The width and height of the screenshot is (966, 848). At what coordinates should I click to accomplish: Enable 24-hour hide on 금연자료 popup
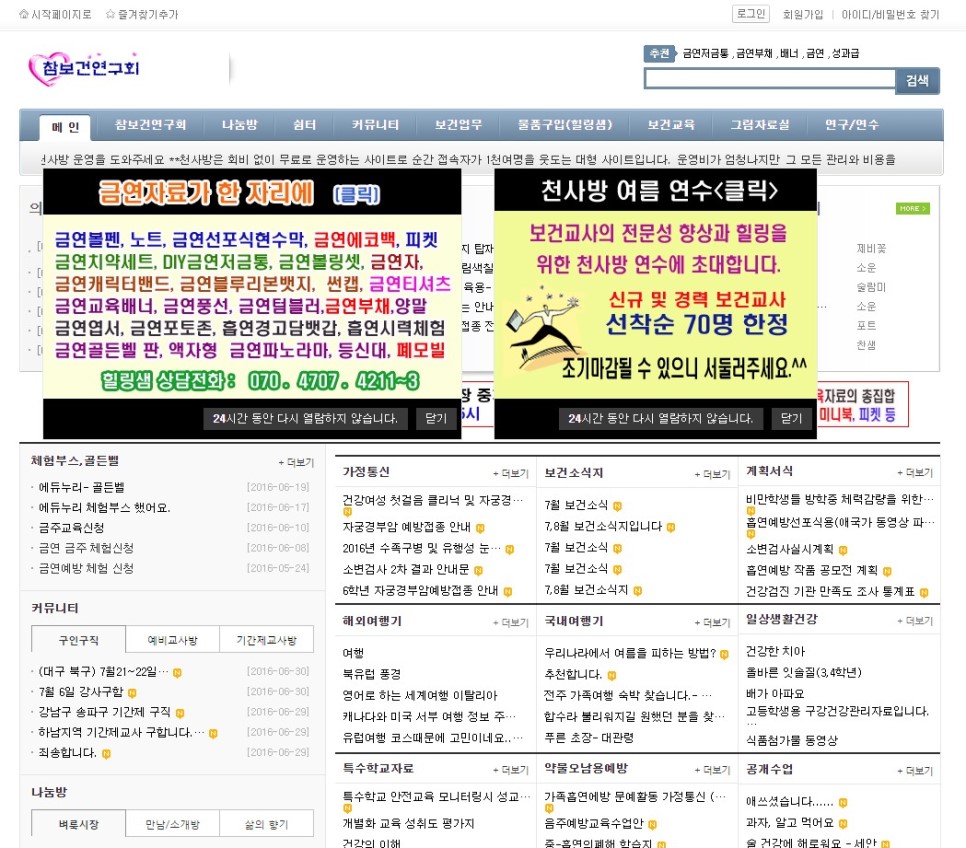(x=304, y=419)
